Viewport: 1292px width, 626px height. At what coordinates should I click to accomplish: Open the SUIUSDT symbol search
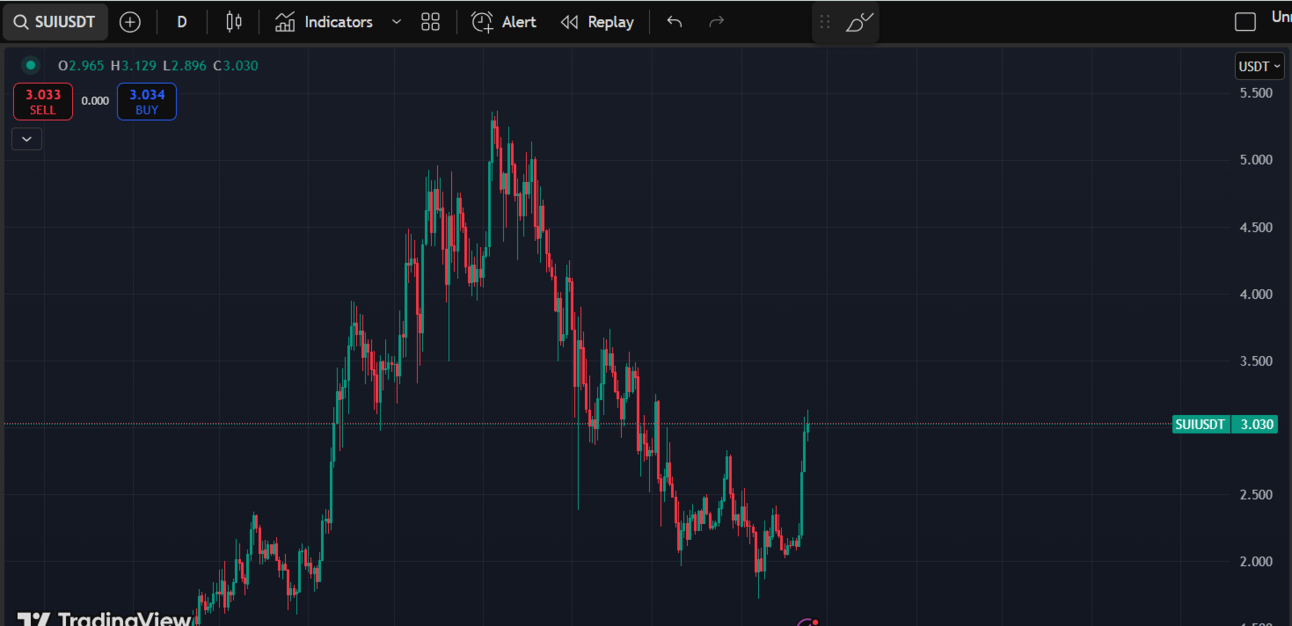(55, 22)
